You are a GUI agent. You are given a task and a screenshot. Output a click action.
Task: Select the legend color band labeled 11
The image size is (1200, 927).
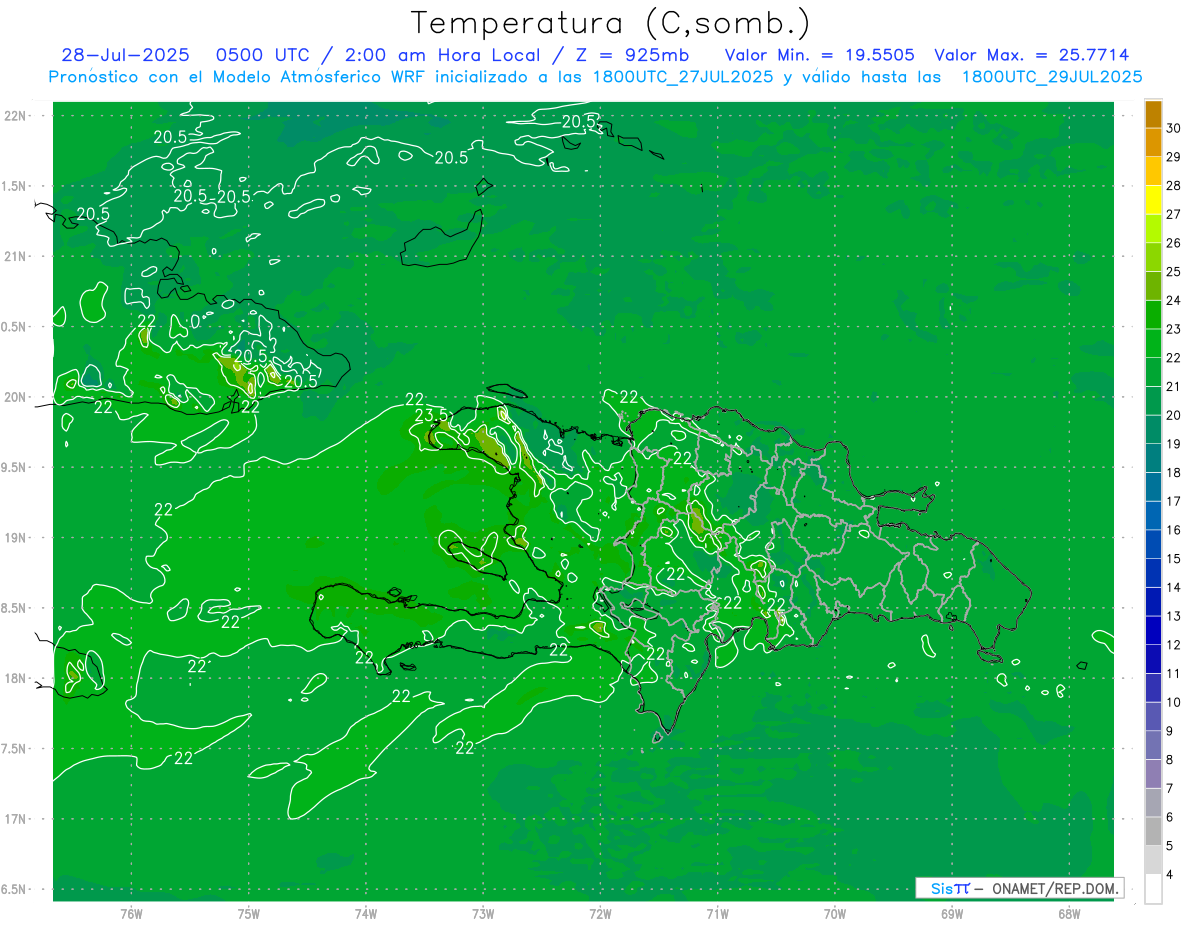tap(1153, 659)
